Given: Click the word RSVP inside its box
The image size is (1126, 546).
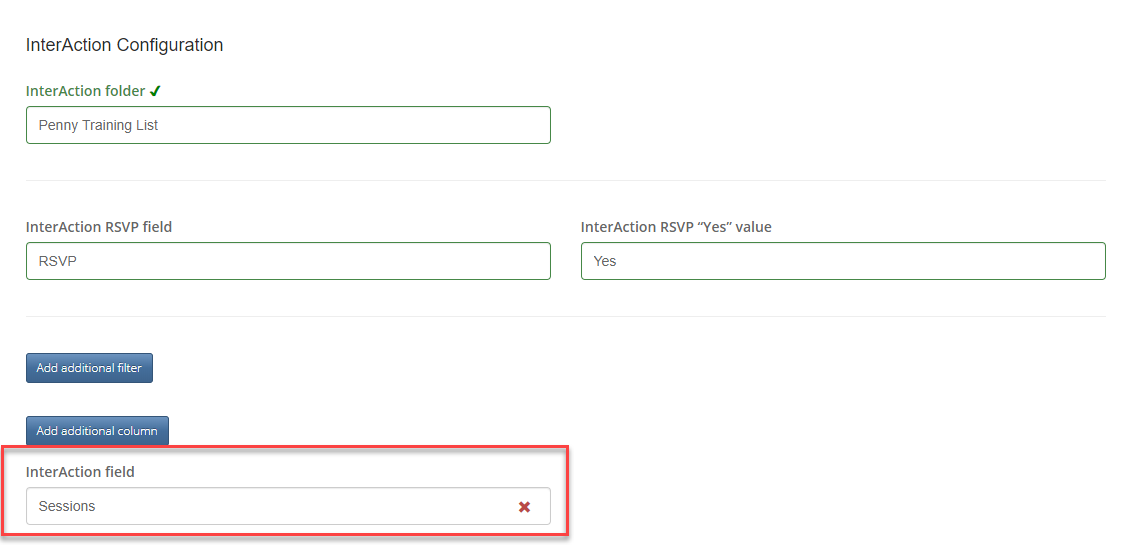Looking at the screenshot, I should pos(57,261).
